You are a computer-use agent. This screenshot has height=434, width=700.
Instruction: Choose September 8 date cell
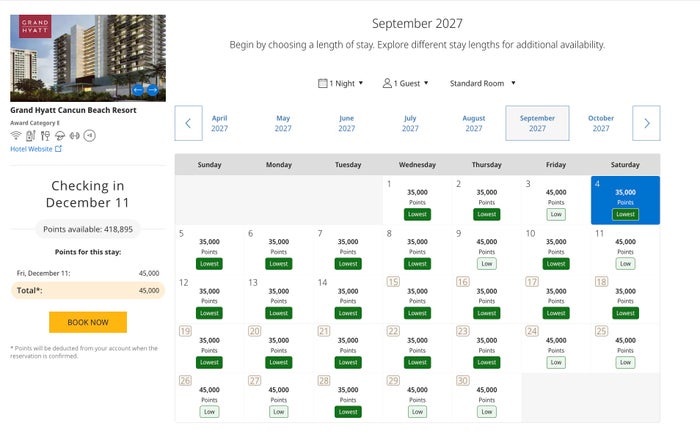[417, 250]
